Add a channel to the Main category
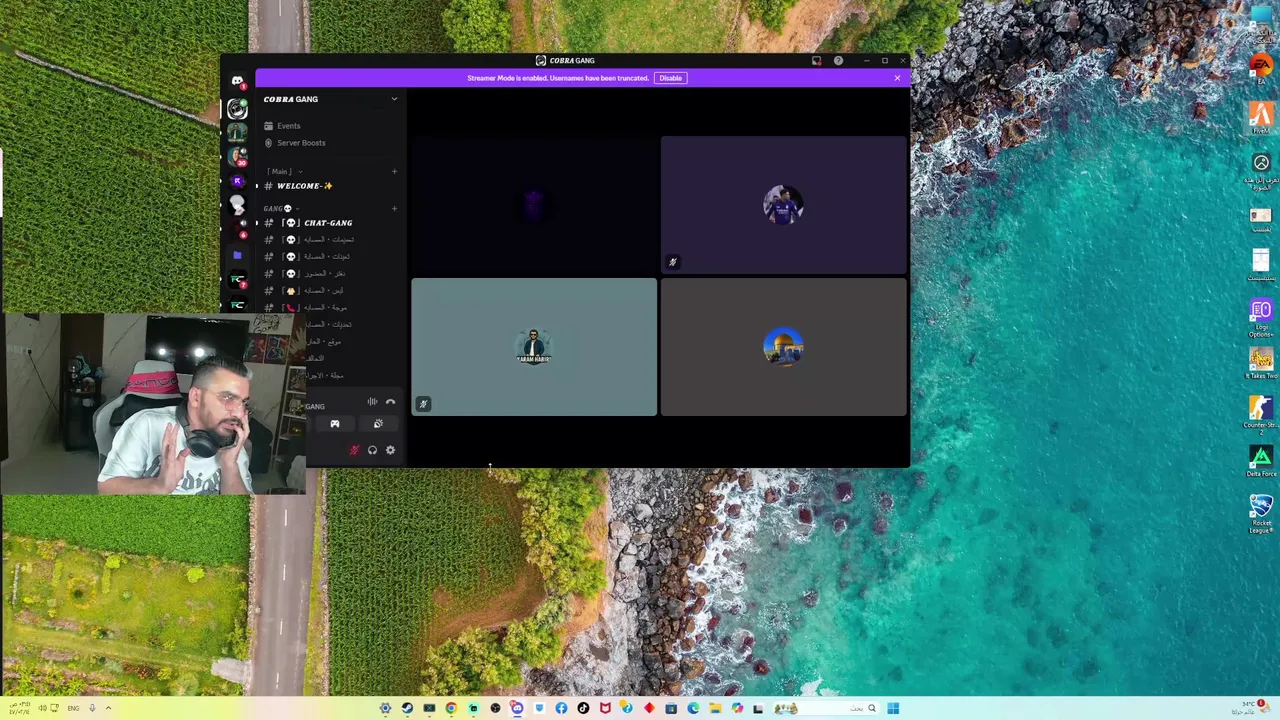Image resolution: width=1280 pixels, height=720 pixels. coord(394,171)
